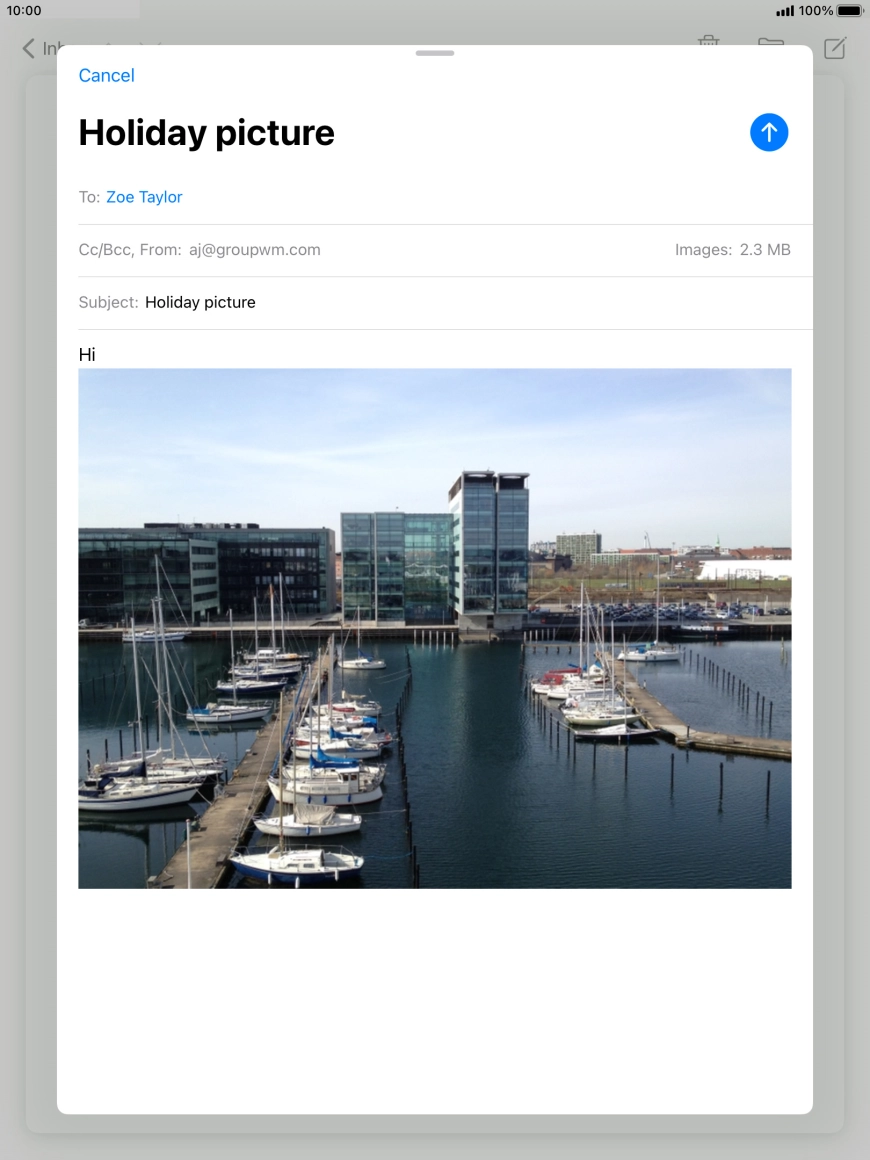Tap the grabber handle above the draft
Screen dimensions: 870x1160
coord(434,53)
